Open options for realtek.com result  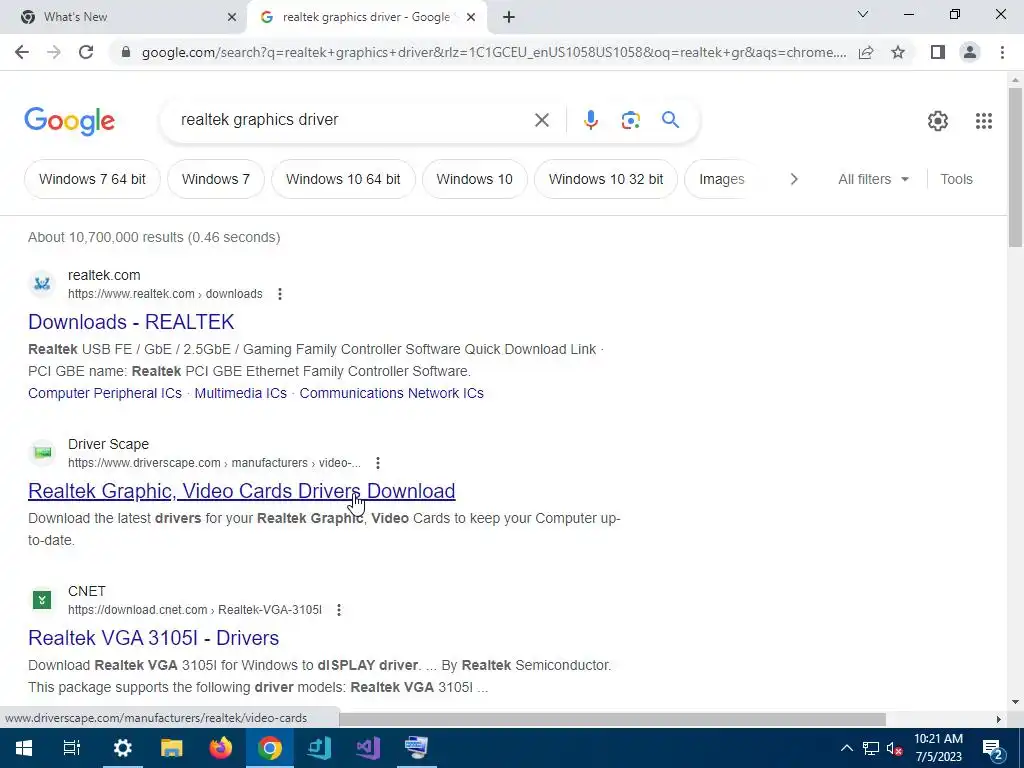[x=280, y=294]
